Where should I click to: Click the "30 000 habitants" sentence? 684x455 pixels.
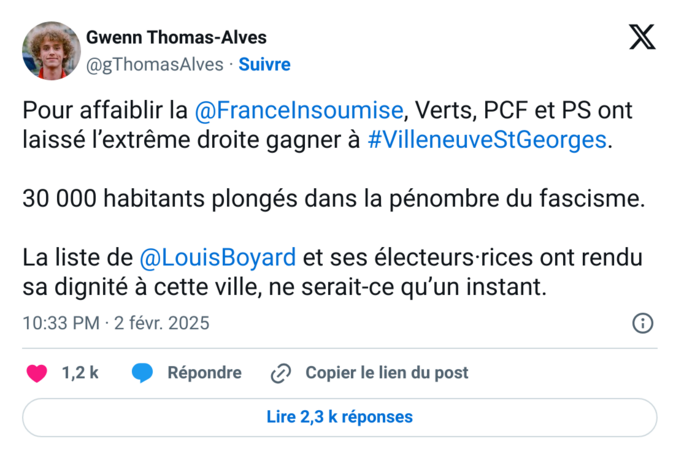point(334,198)
